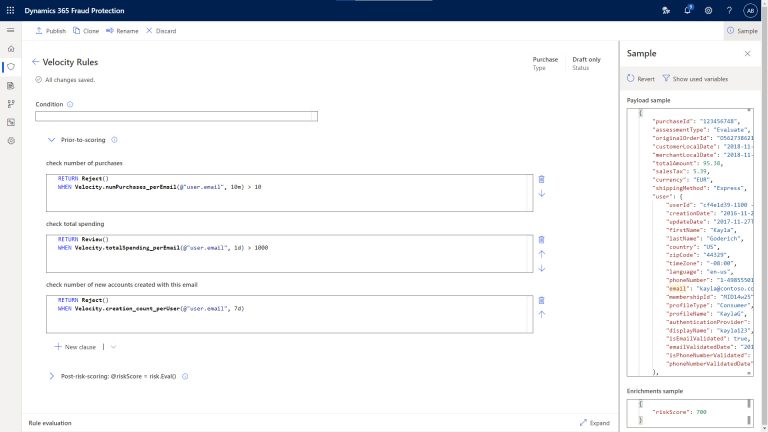Click the Condition info icon

pos(70,104)
